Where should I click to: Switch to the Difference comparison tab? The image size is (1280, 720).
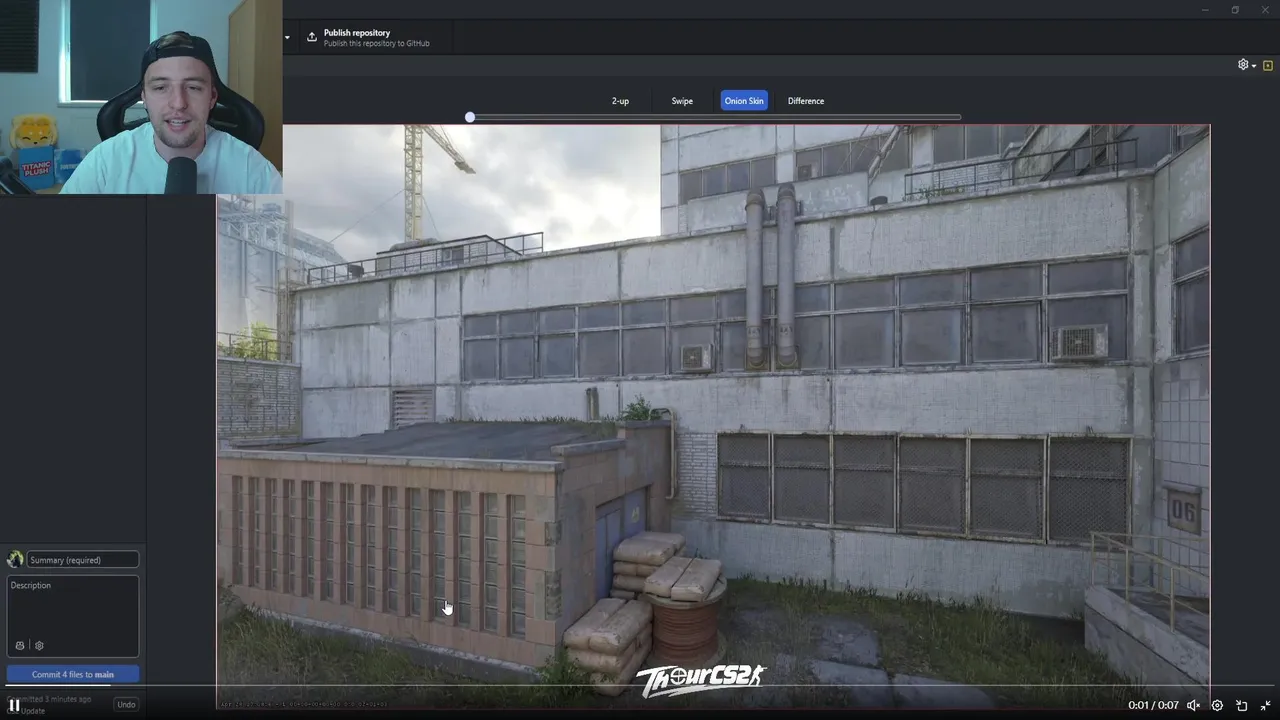(x=806, y=101)
